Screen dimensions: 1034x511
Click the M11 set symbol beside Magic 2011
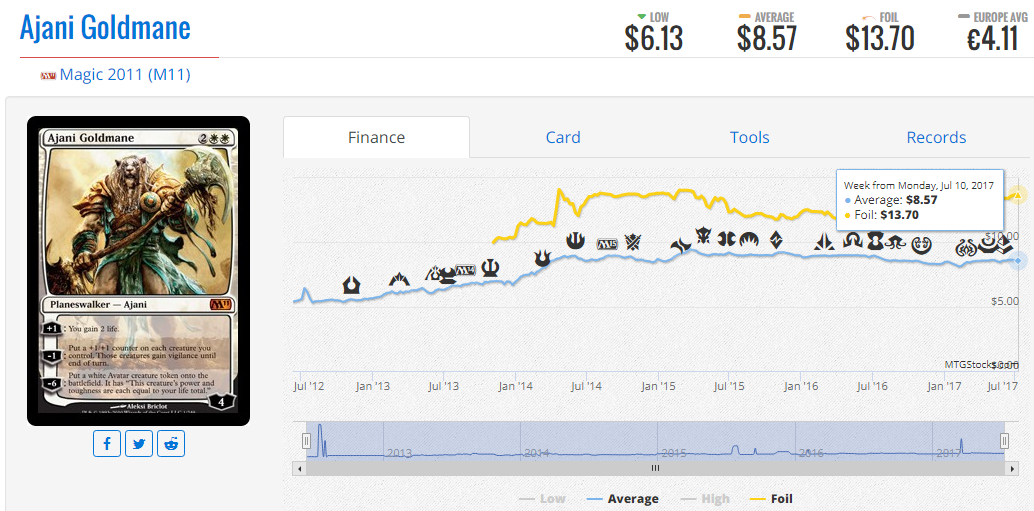click(48, 76)
